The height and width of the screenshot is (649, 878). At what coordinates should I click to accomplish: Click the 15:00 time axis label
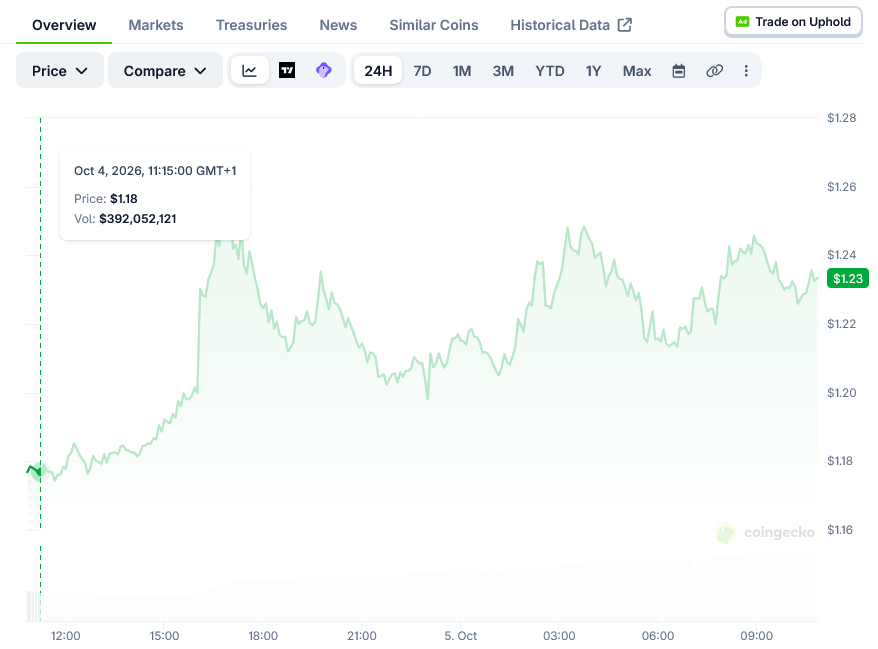click(164, 636)
